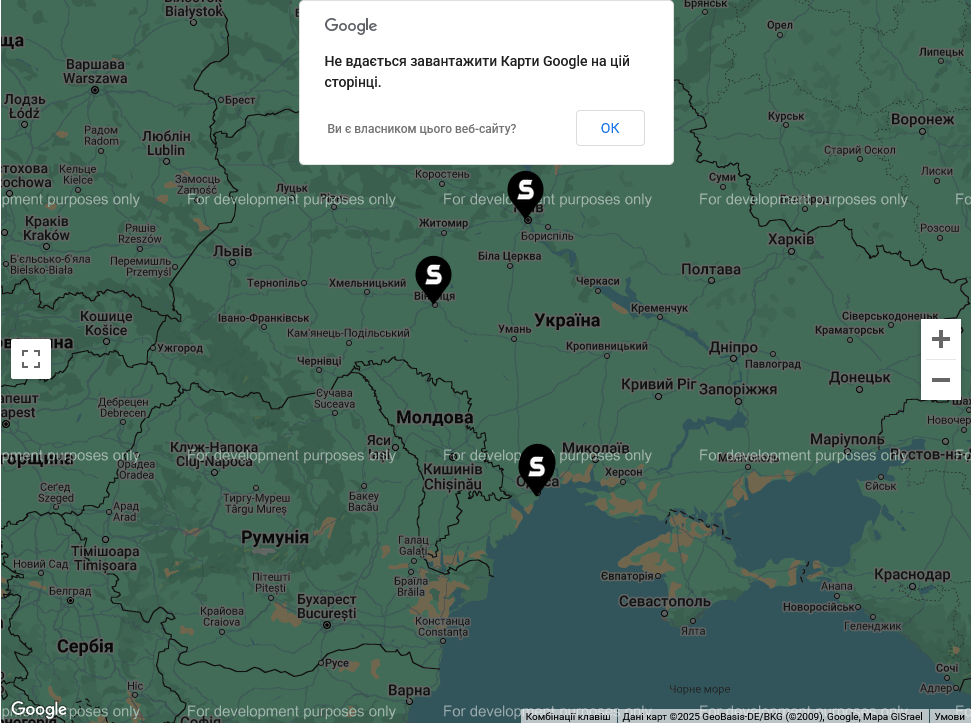Click the "Харків" city label

click(791, 240)
